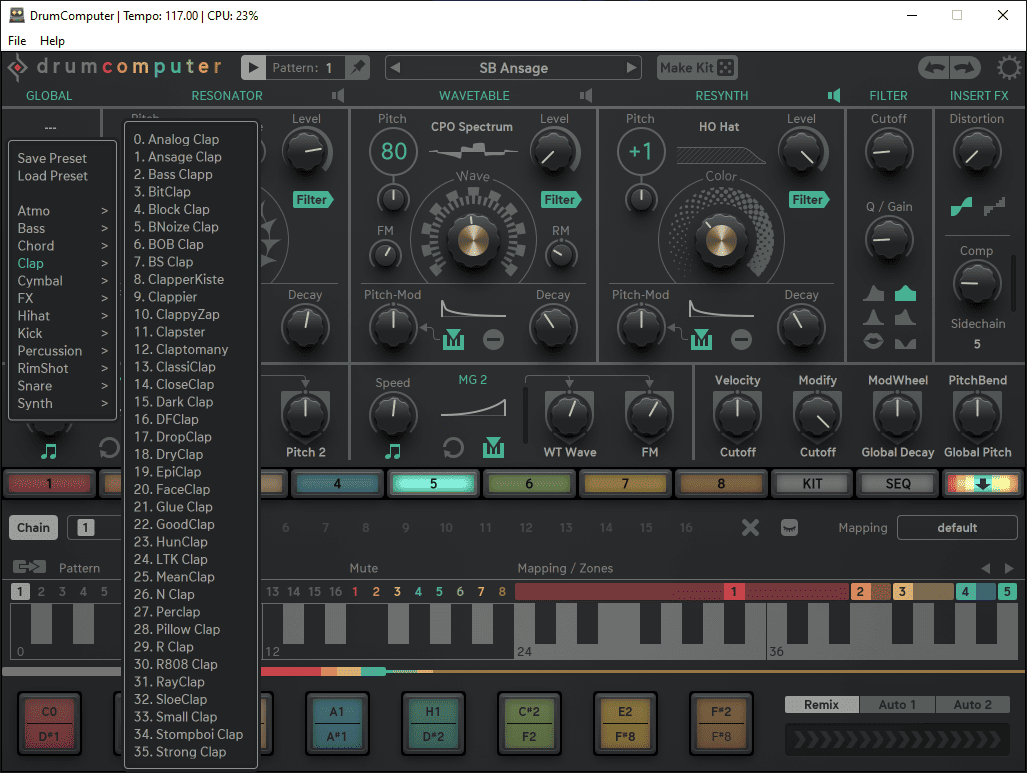The height and width of the screenshot is (773, 1027).
Task: Switch to the Remix tab
Action: point(821,705)
